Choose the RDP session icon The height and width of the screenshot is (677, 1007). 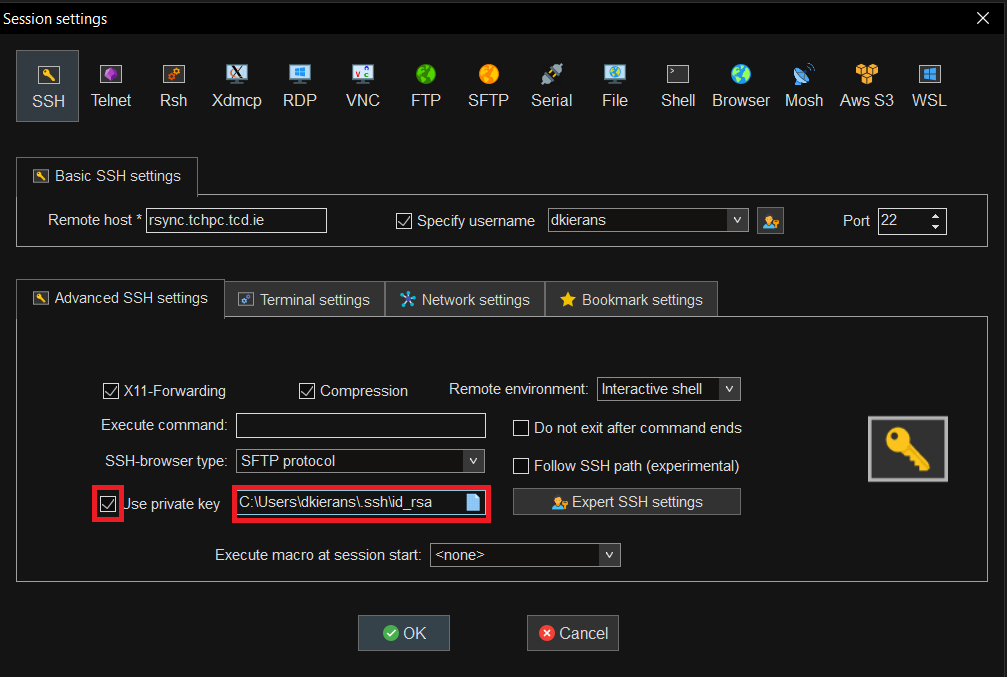[x=299, y=85]
